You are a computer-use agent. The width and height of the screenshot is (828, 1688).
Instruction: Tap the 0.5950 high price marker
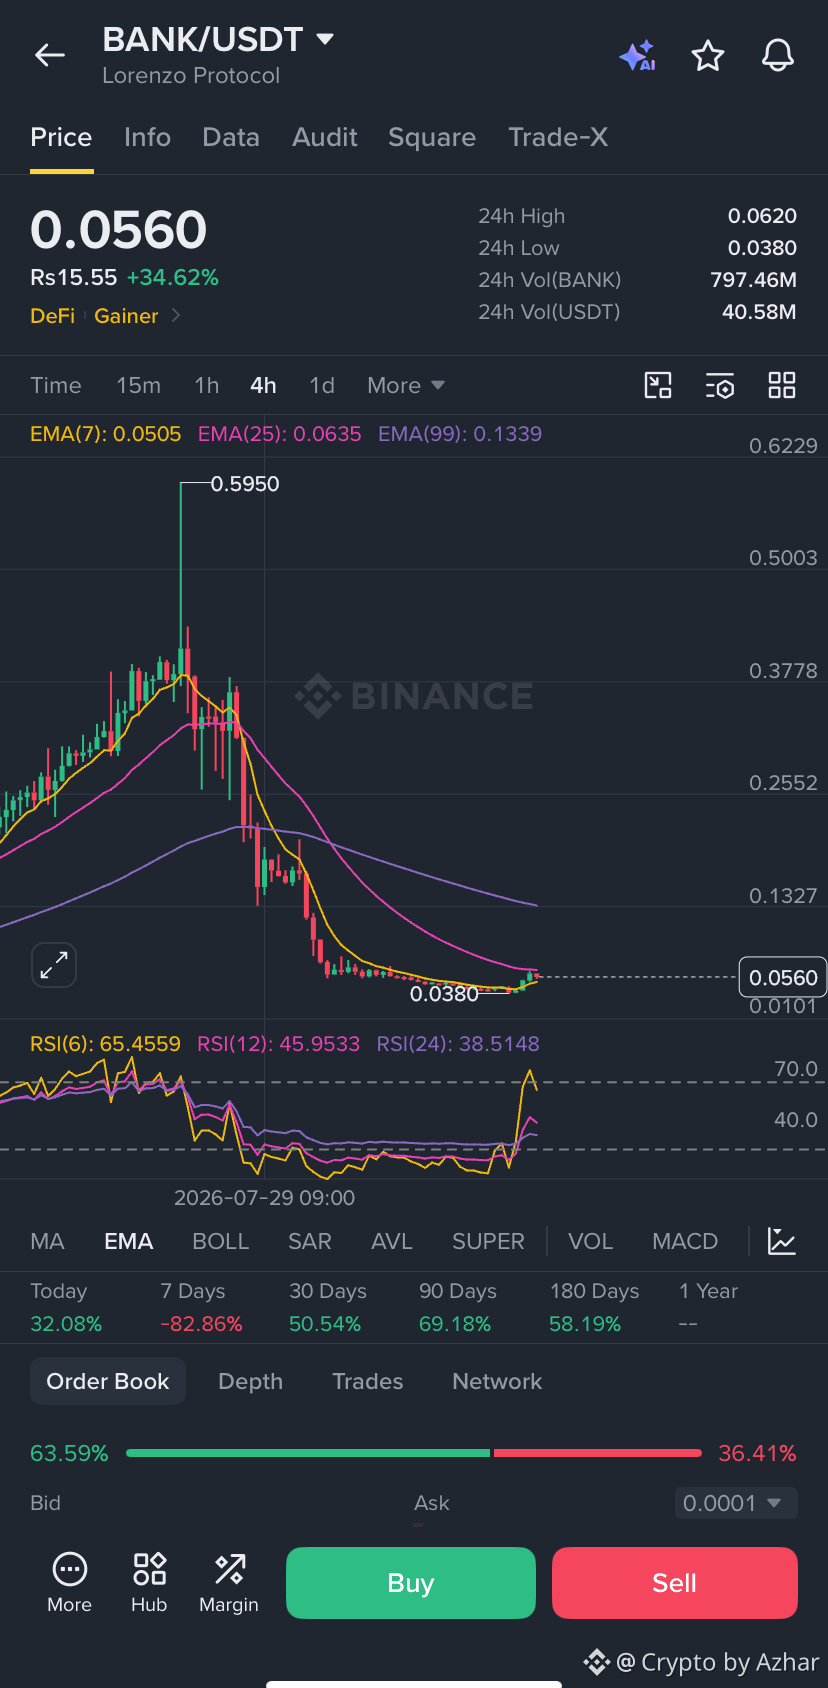click(x=245, y=484)
